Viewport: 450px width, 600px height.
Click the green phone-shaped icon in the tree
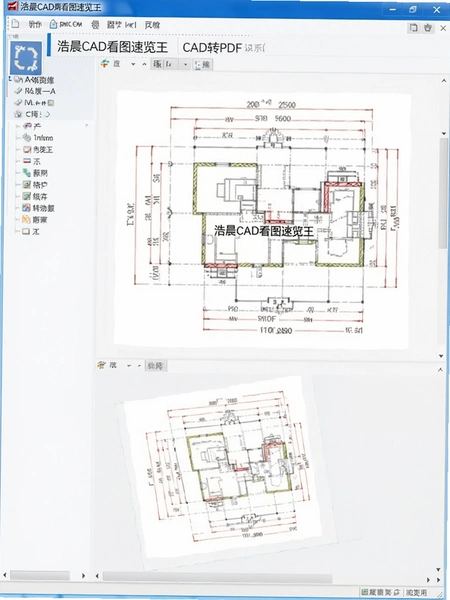(27, 173)
